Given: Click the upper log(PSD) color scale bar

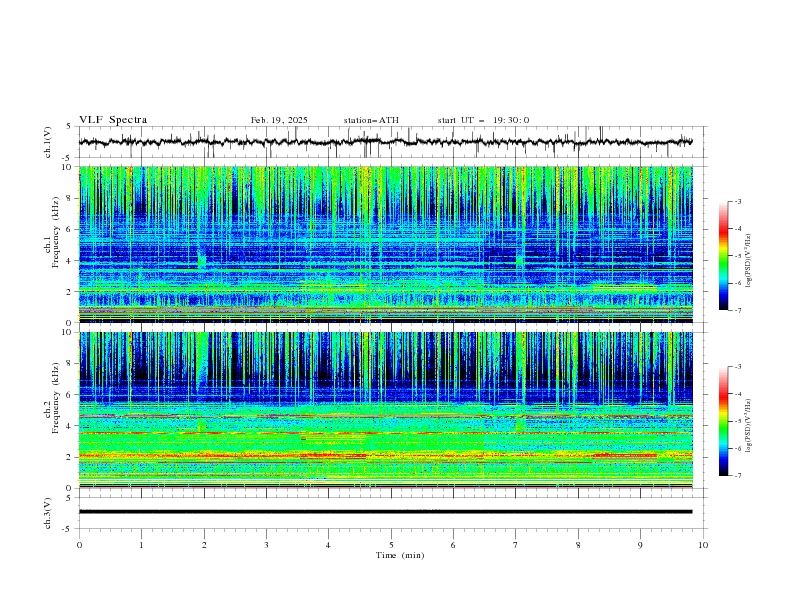Looking at the screenshot, I should tap(724, 255).
